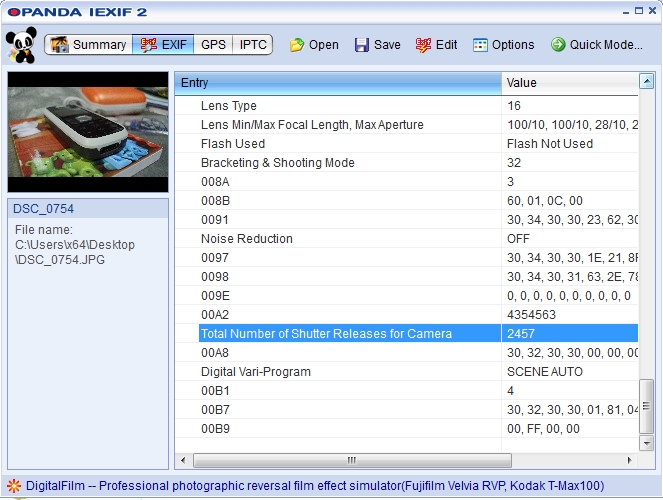Select the 008A entry row
Viewport: 663px width, 500px height.
(x=407, y=182)
